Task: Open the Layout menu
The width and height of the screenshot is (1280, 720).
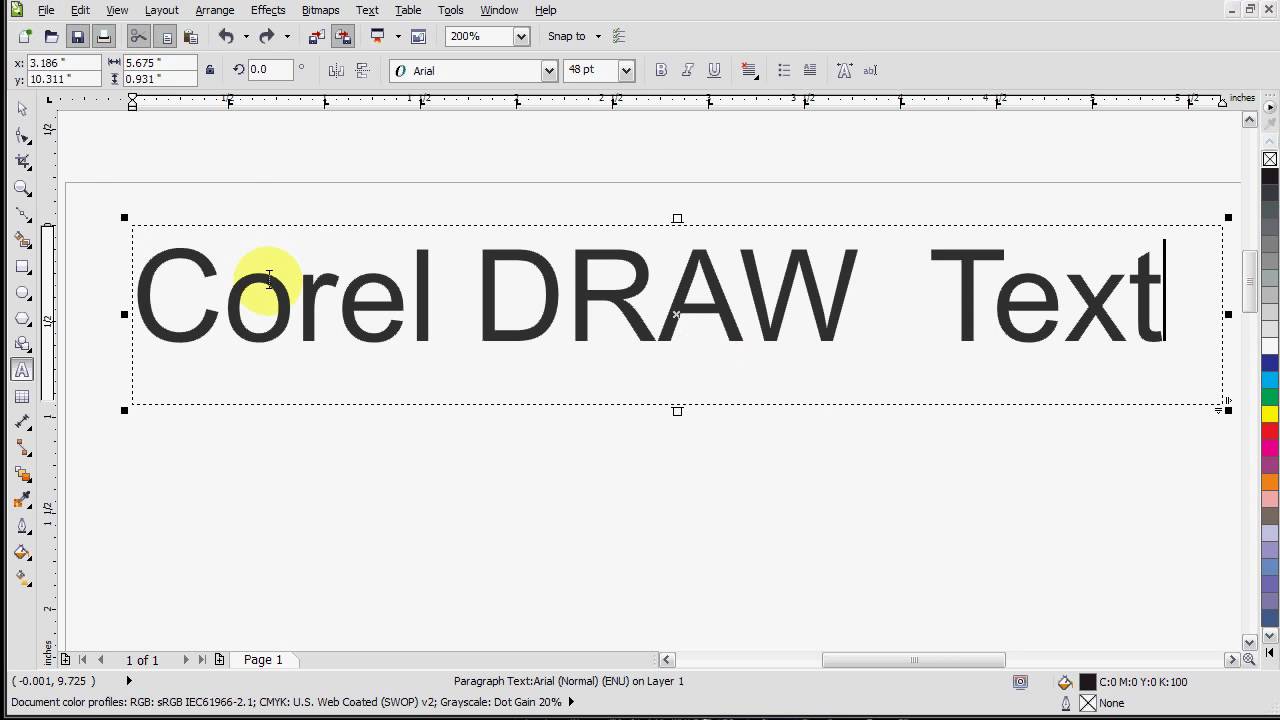Action: (x=161, y=10)
